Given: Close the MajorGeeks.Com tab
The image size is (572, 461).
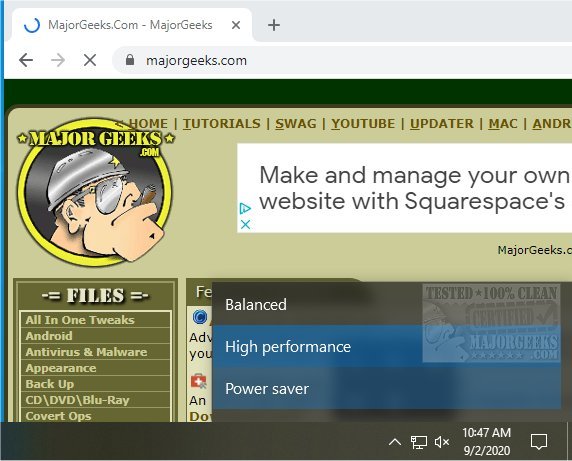Looking at the screenshot, I should (236, 25).
